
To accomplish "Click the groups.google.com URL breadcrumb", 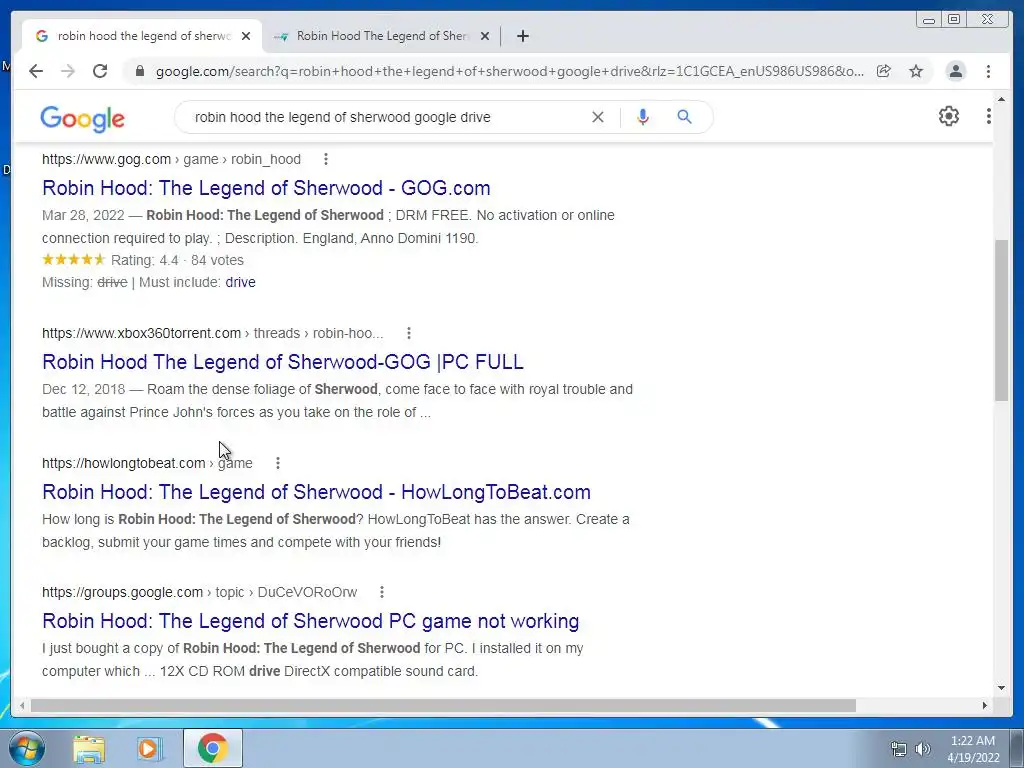I will pos(199,592).
